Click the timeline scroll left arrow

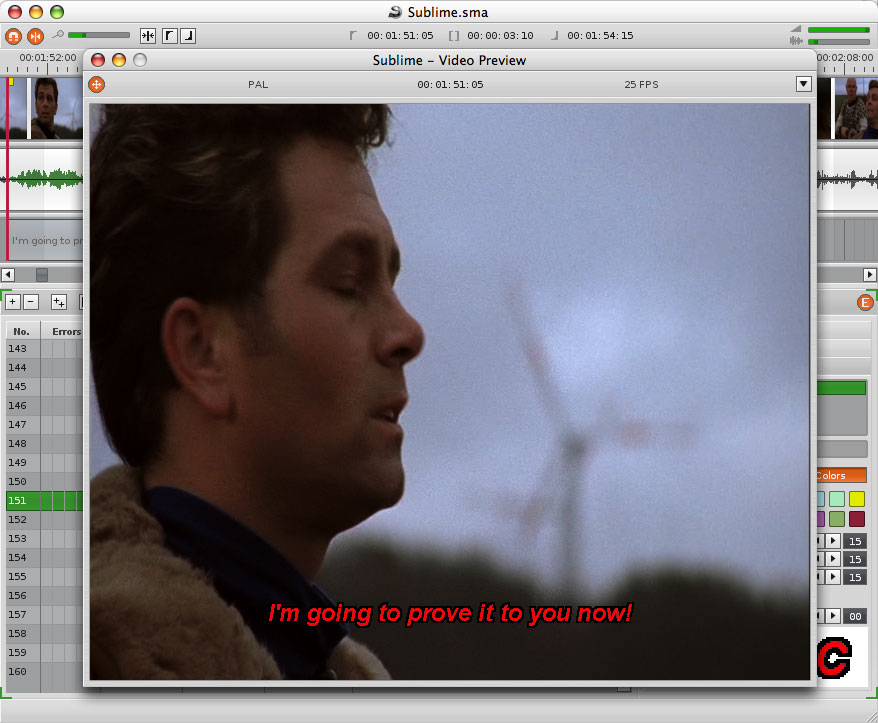coord(8,274)
